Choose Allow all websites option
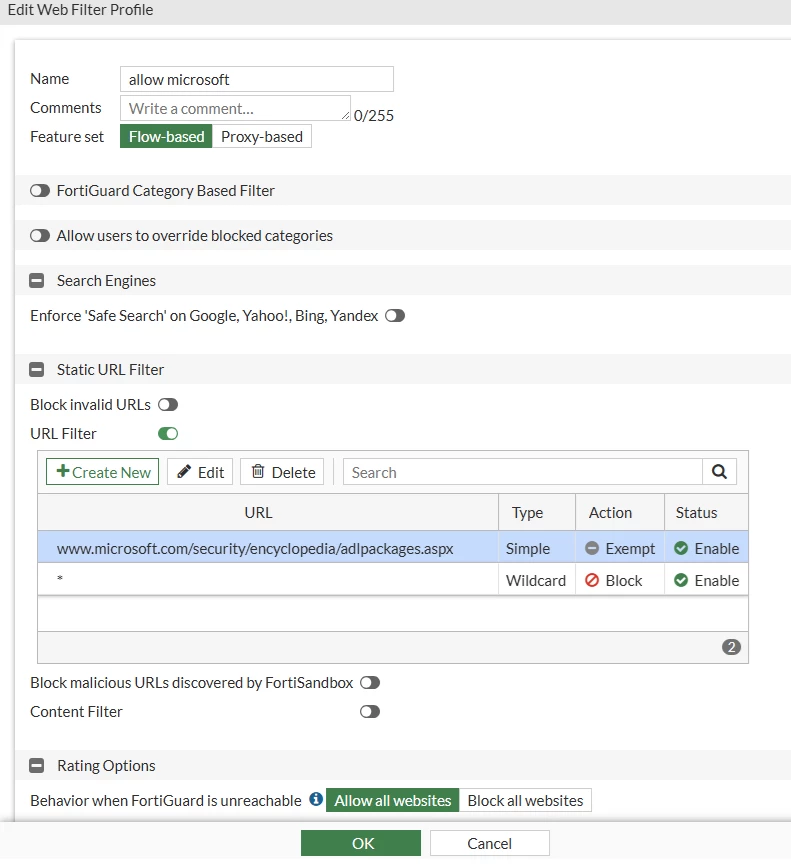Viewport: 791px width, 867px height. [392, 800]
